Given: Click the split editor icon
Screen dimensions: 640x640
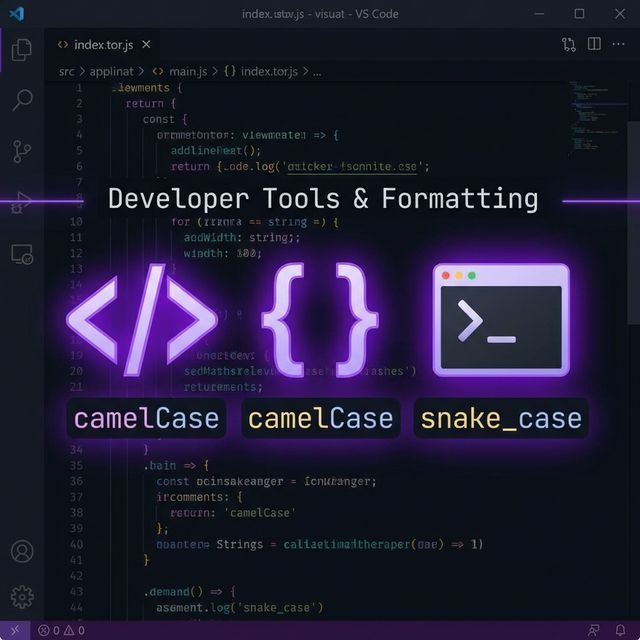Looking at the screenshot, I should (594, 44).
